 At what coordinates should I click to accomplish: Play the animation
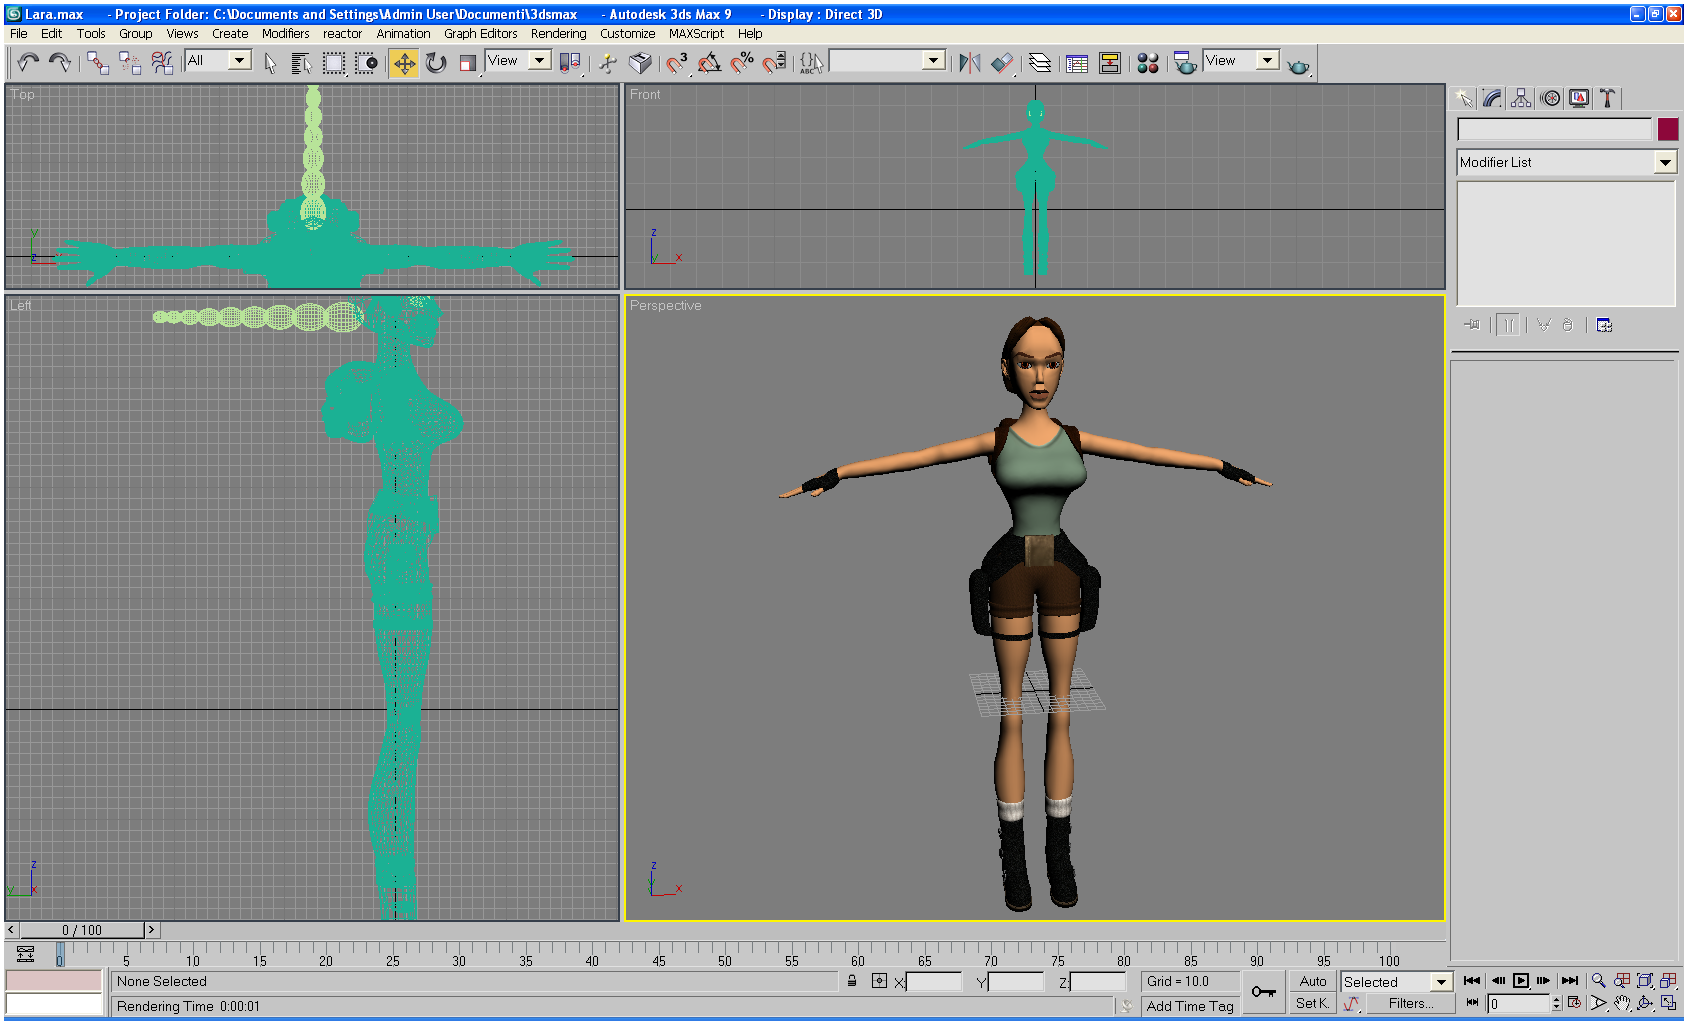click(1521, 981)
